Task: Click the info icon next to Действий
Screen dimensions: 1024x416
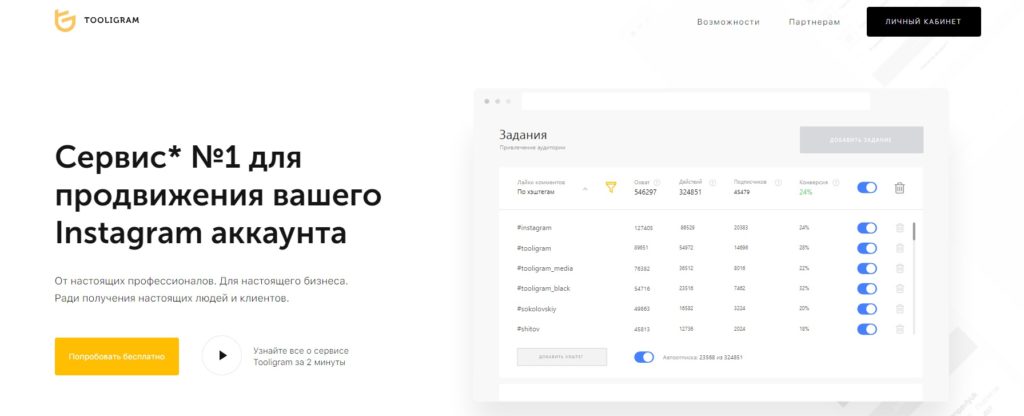Action: (x=712, y=183)
